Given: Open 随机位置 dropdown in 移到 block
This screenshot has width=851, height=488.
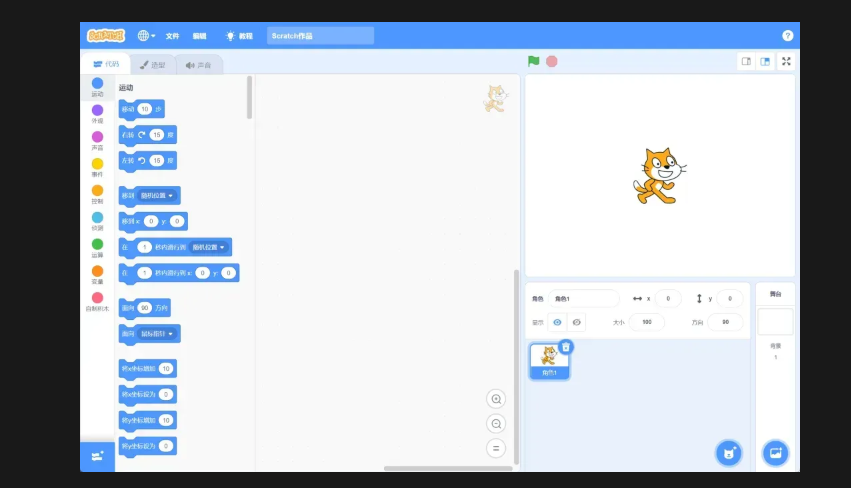Looking at the screenshot, I should (x=156, y=195).
